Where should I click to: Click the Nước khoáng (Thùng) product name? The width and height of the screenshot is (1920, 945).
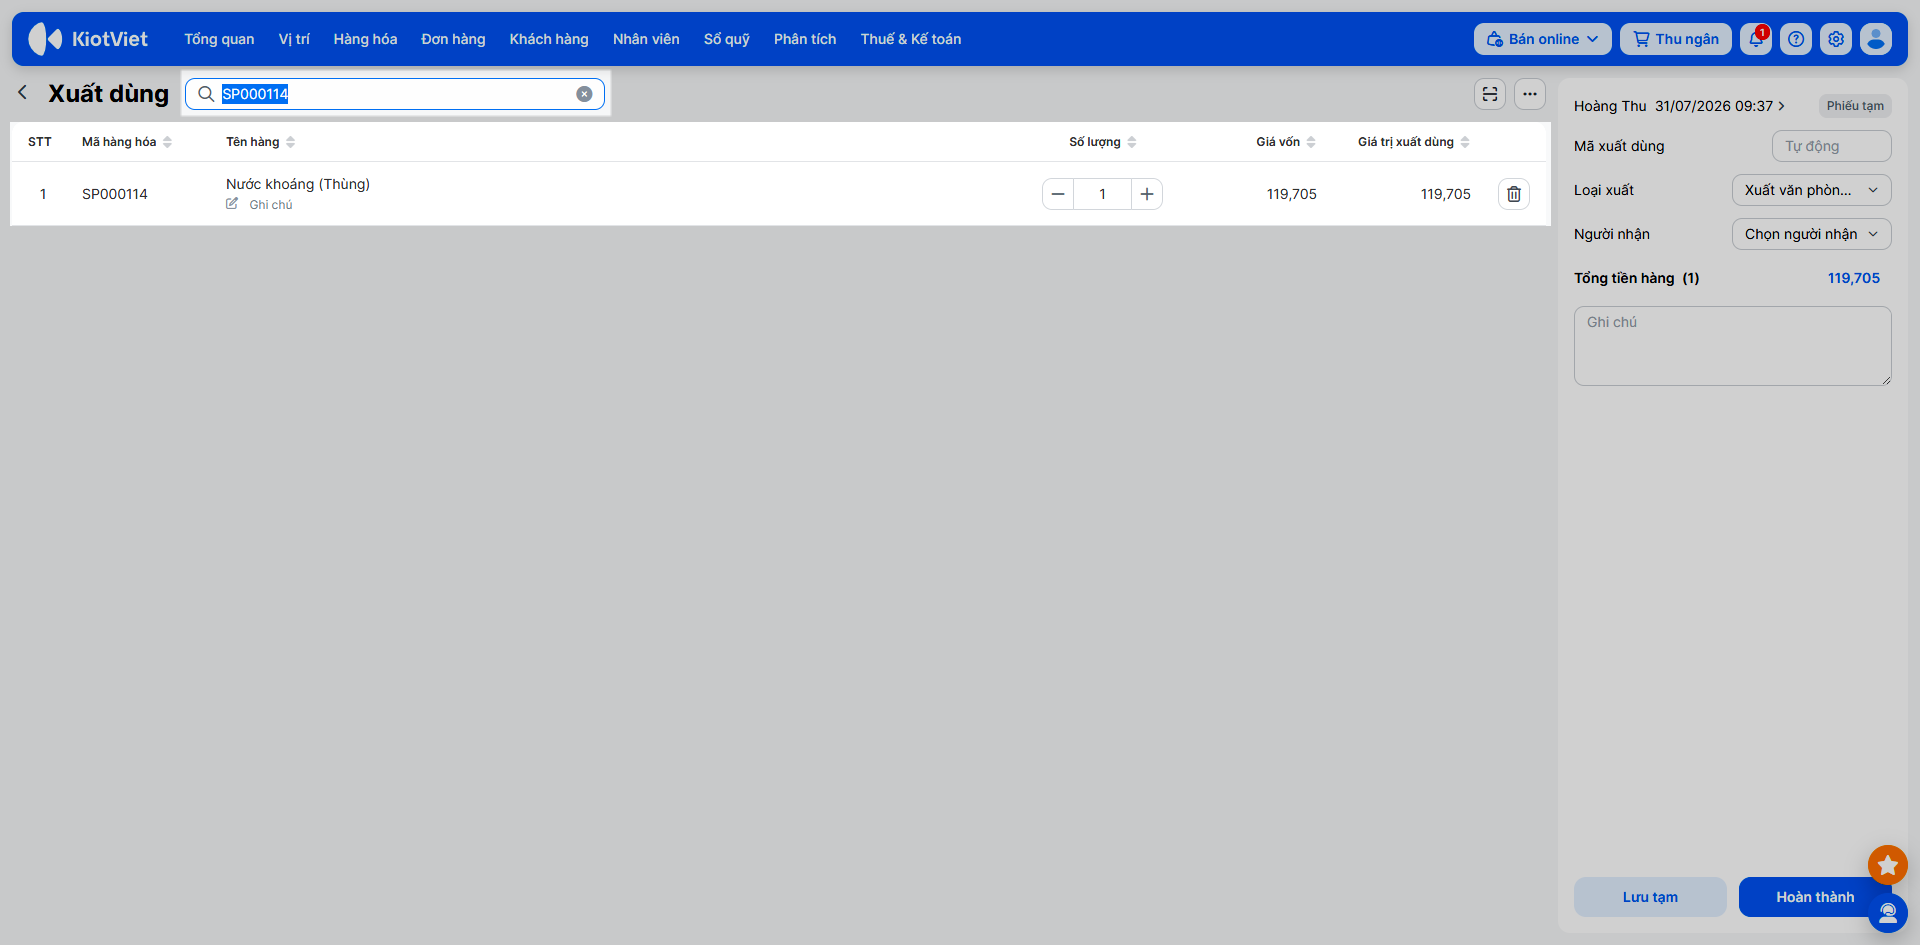click(298, 184)
